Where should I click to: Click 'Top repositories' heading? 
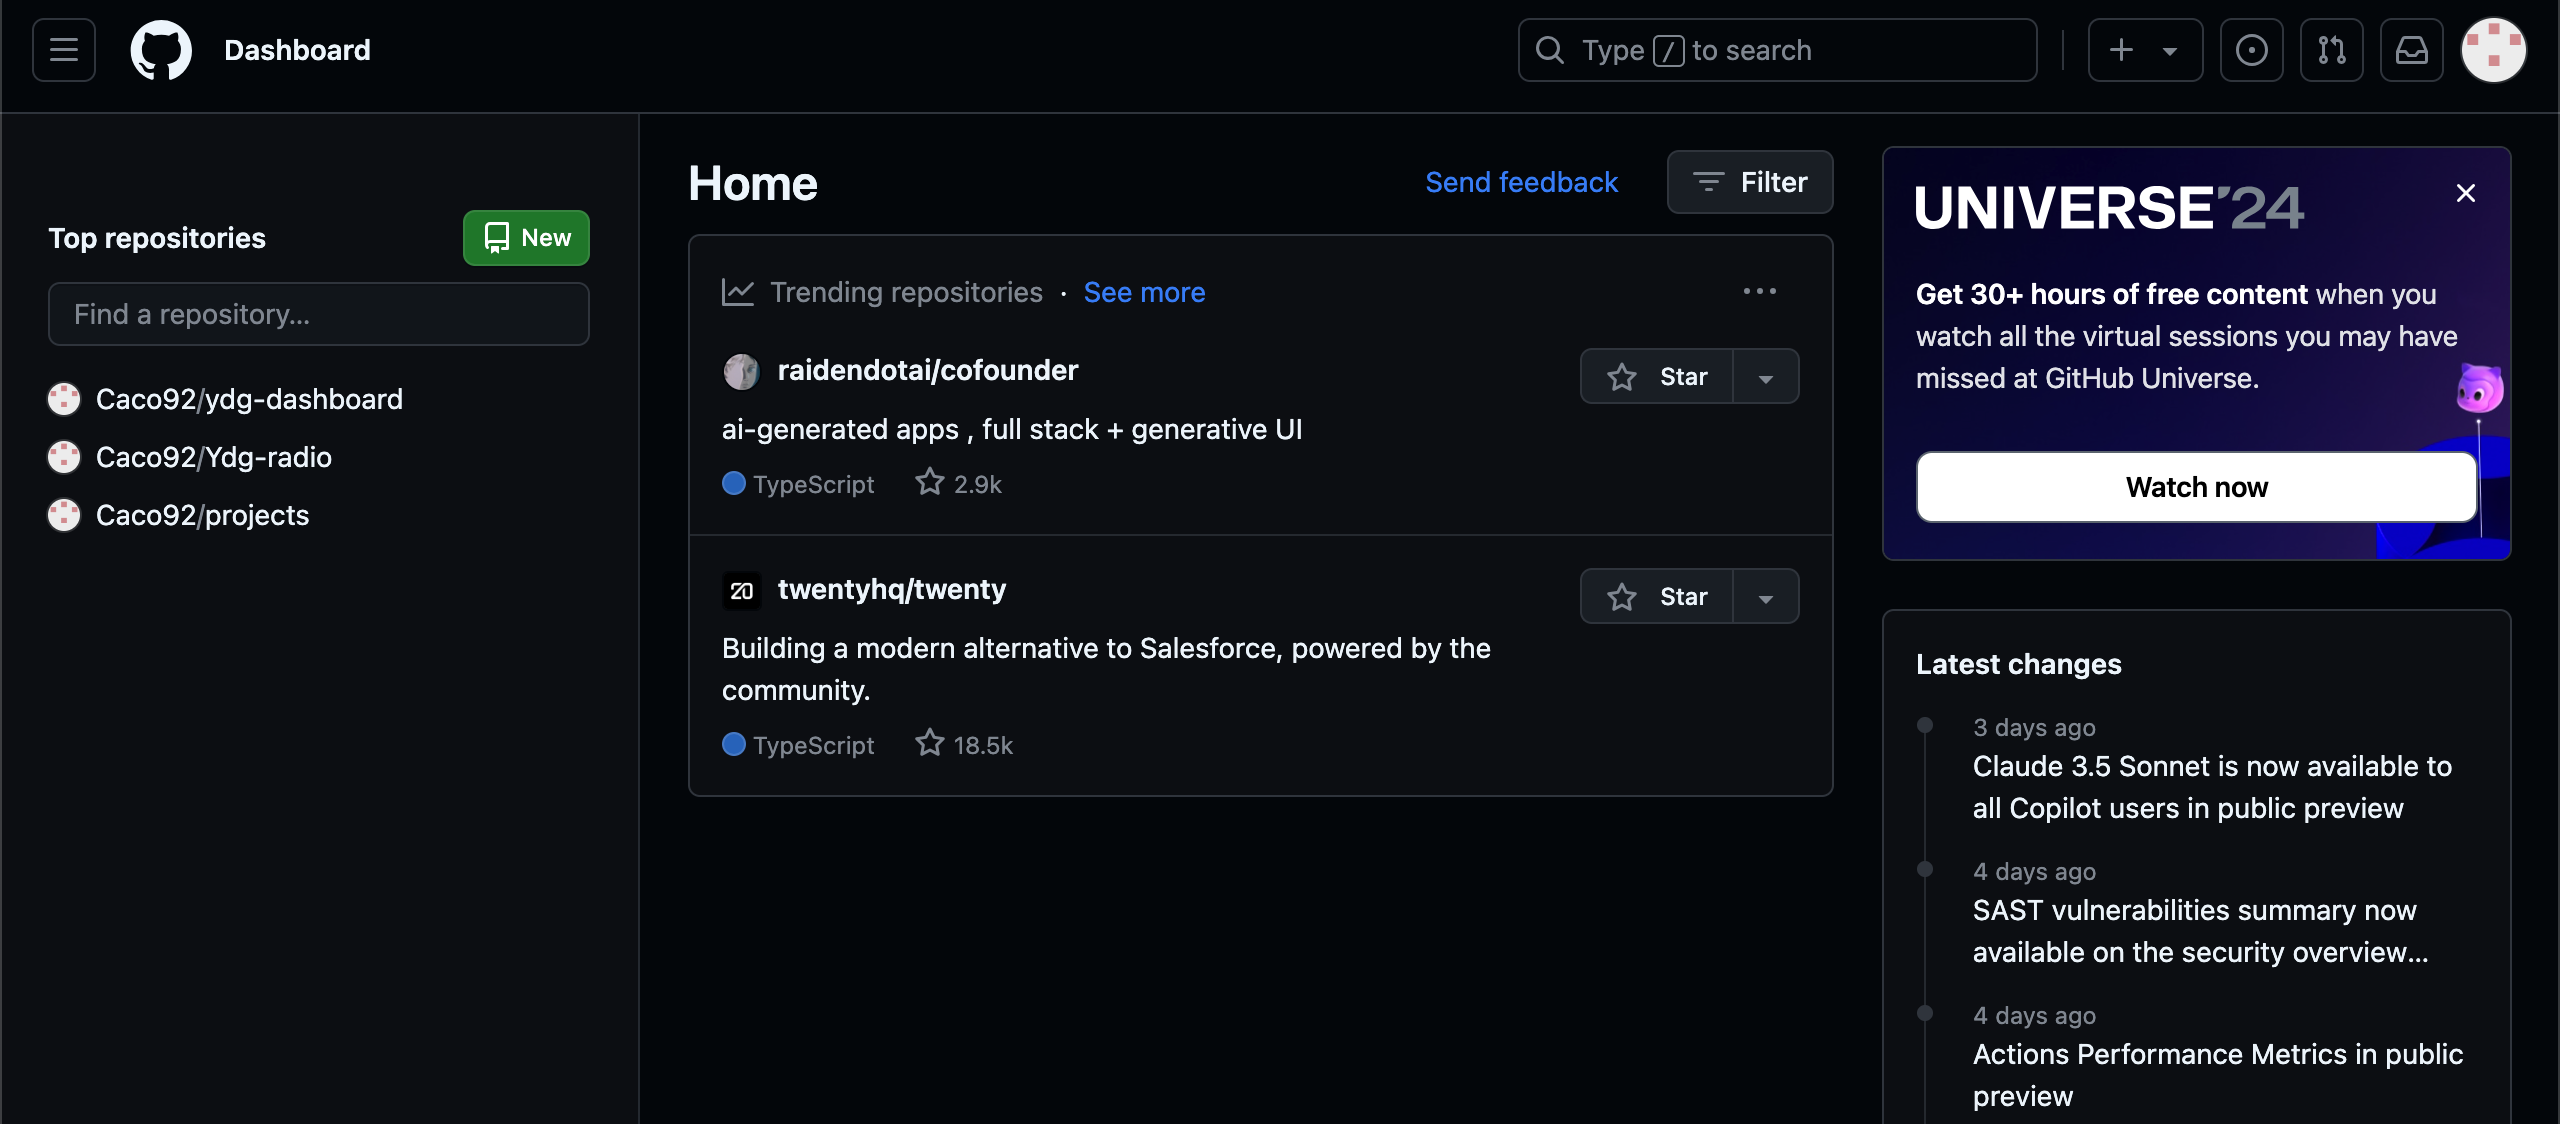(157, 238)
